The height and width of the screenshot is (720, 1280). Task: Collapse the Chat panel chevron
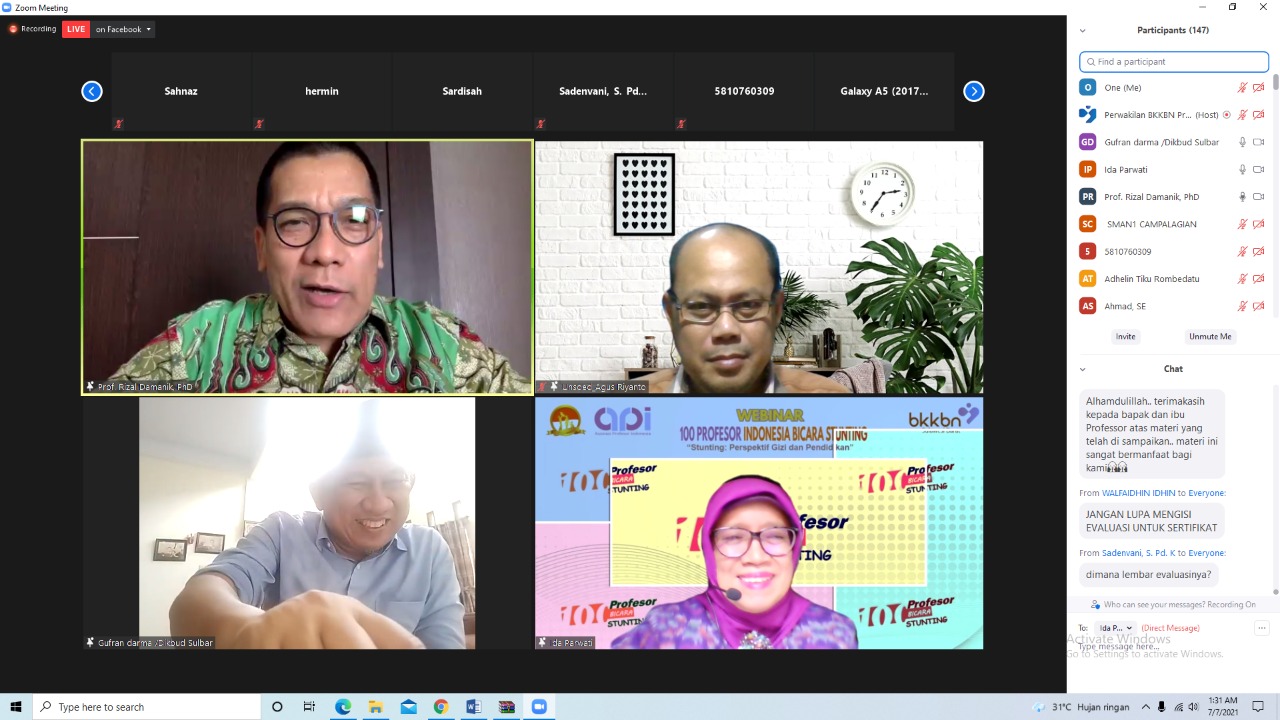point(1082,369)
